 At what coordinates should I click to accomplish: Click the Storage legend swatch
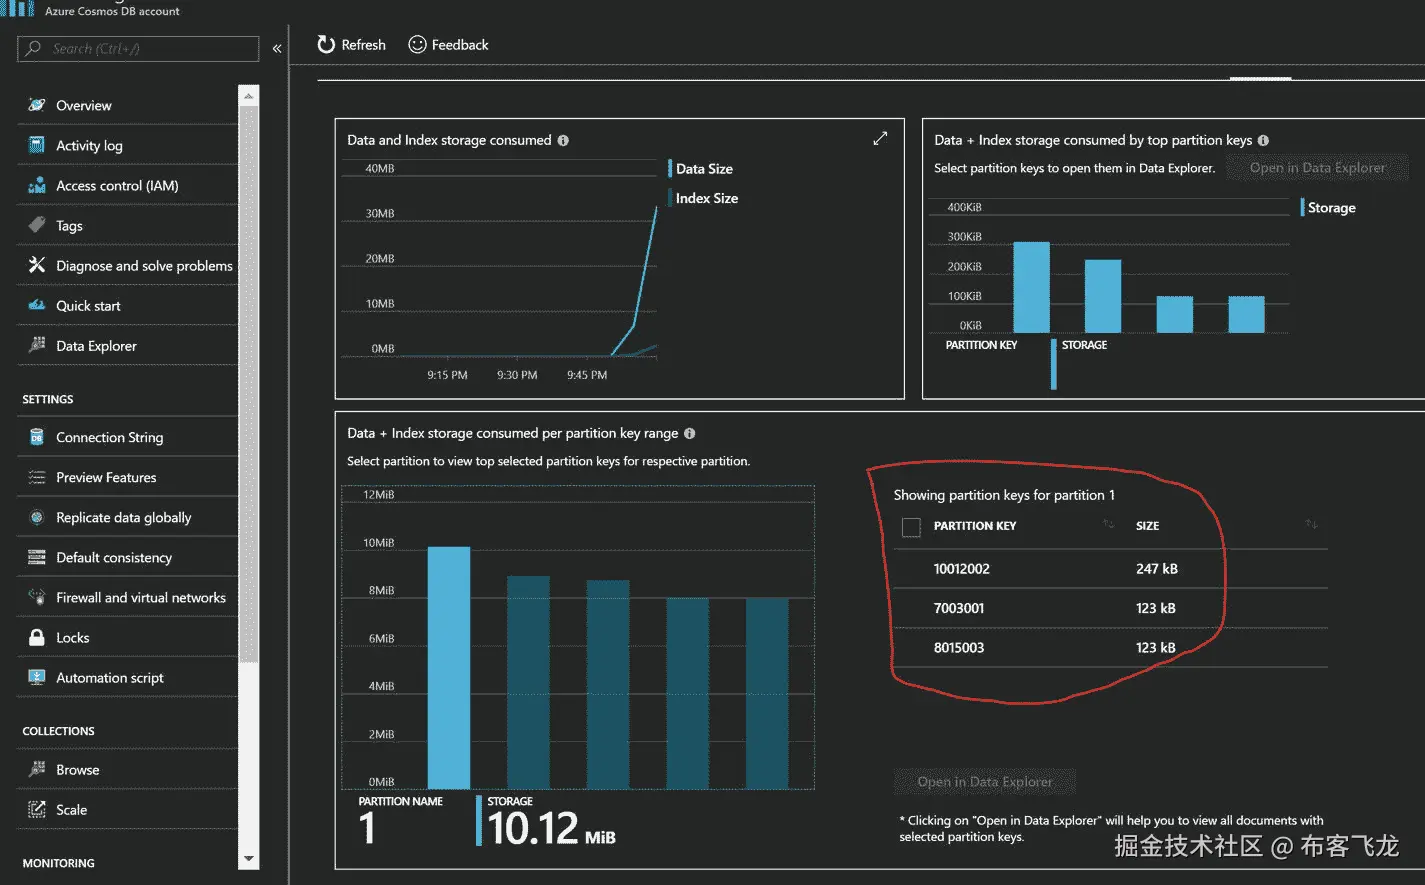(1302, 207)
